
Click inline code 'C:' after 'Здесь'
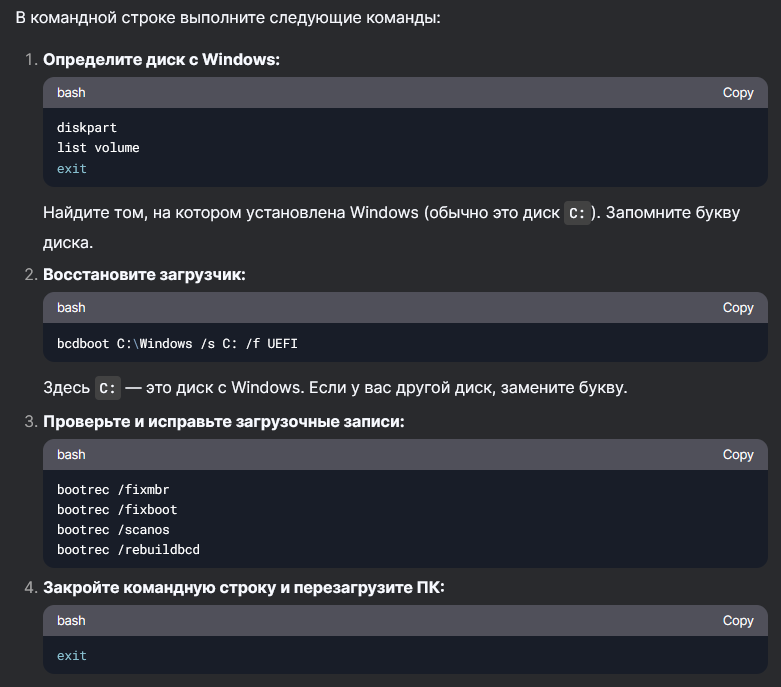108,388
